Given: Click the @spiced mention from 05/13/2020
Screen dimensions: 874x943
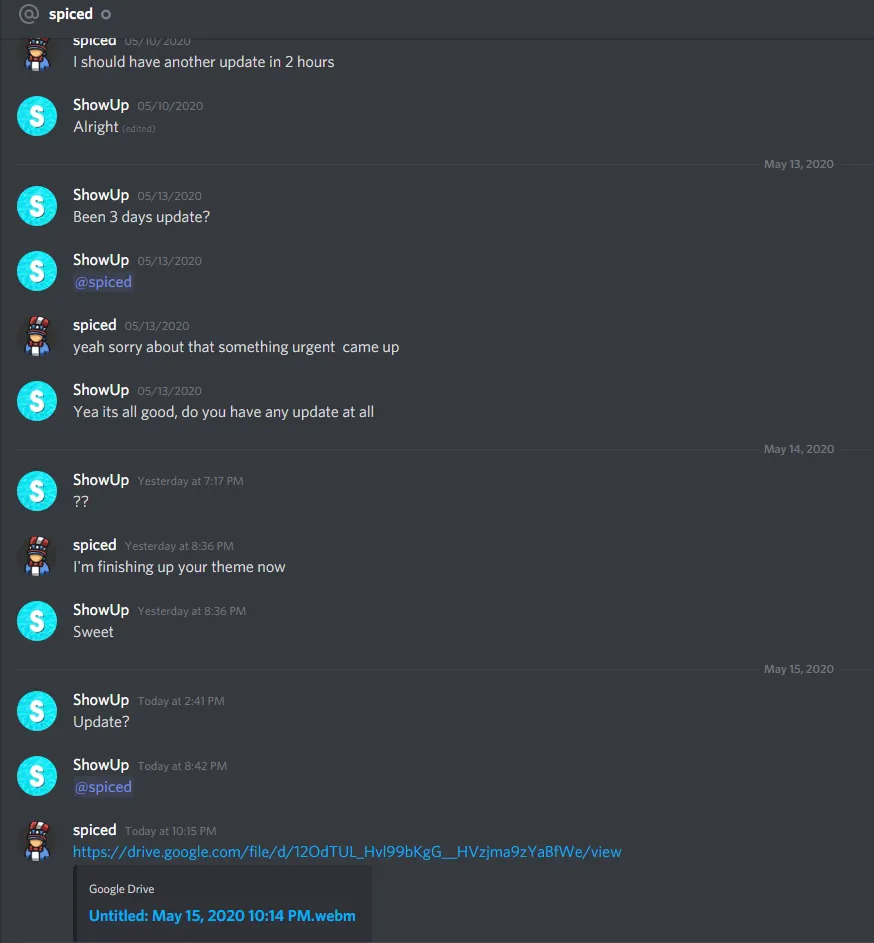Looking at the screenshot, I should pos(103,282).
